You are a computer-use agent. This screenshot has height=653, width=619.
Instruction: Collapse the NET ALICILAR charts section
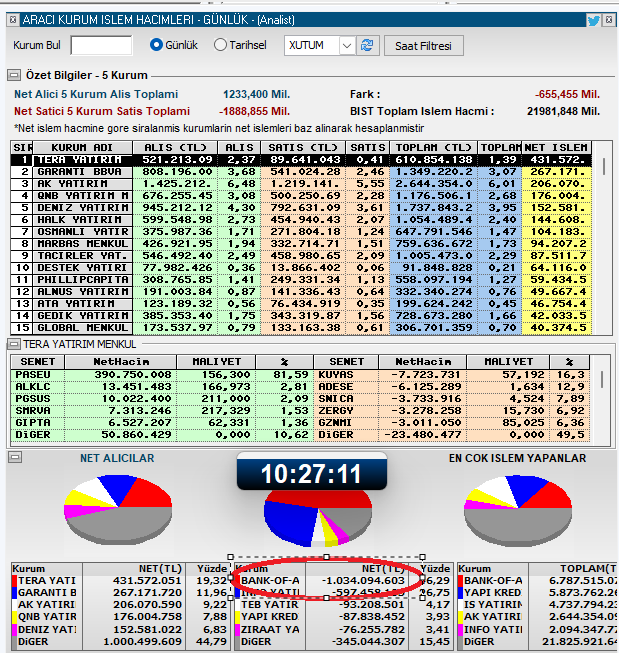click(15, 457)
